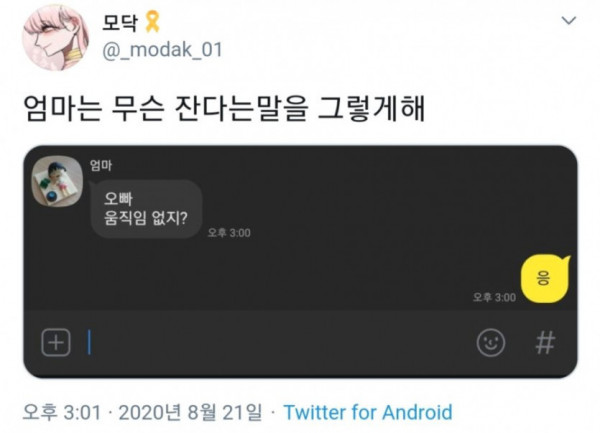Screen dimensions: 600x433
Task: Open the plus attachment menu in chat
Action: (56, 342)
